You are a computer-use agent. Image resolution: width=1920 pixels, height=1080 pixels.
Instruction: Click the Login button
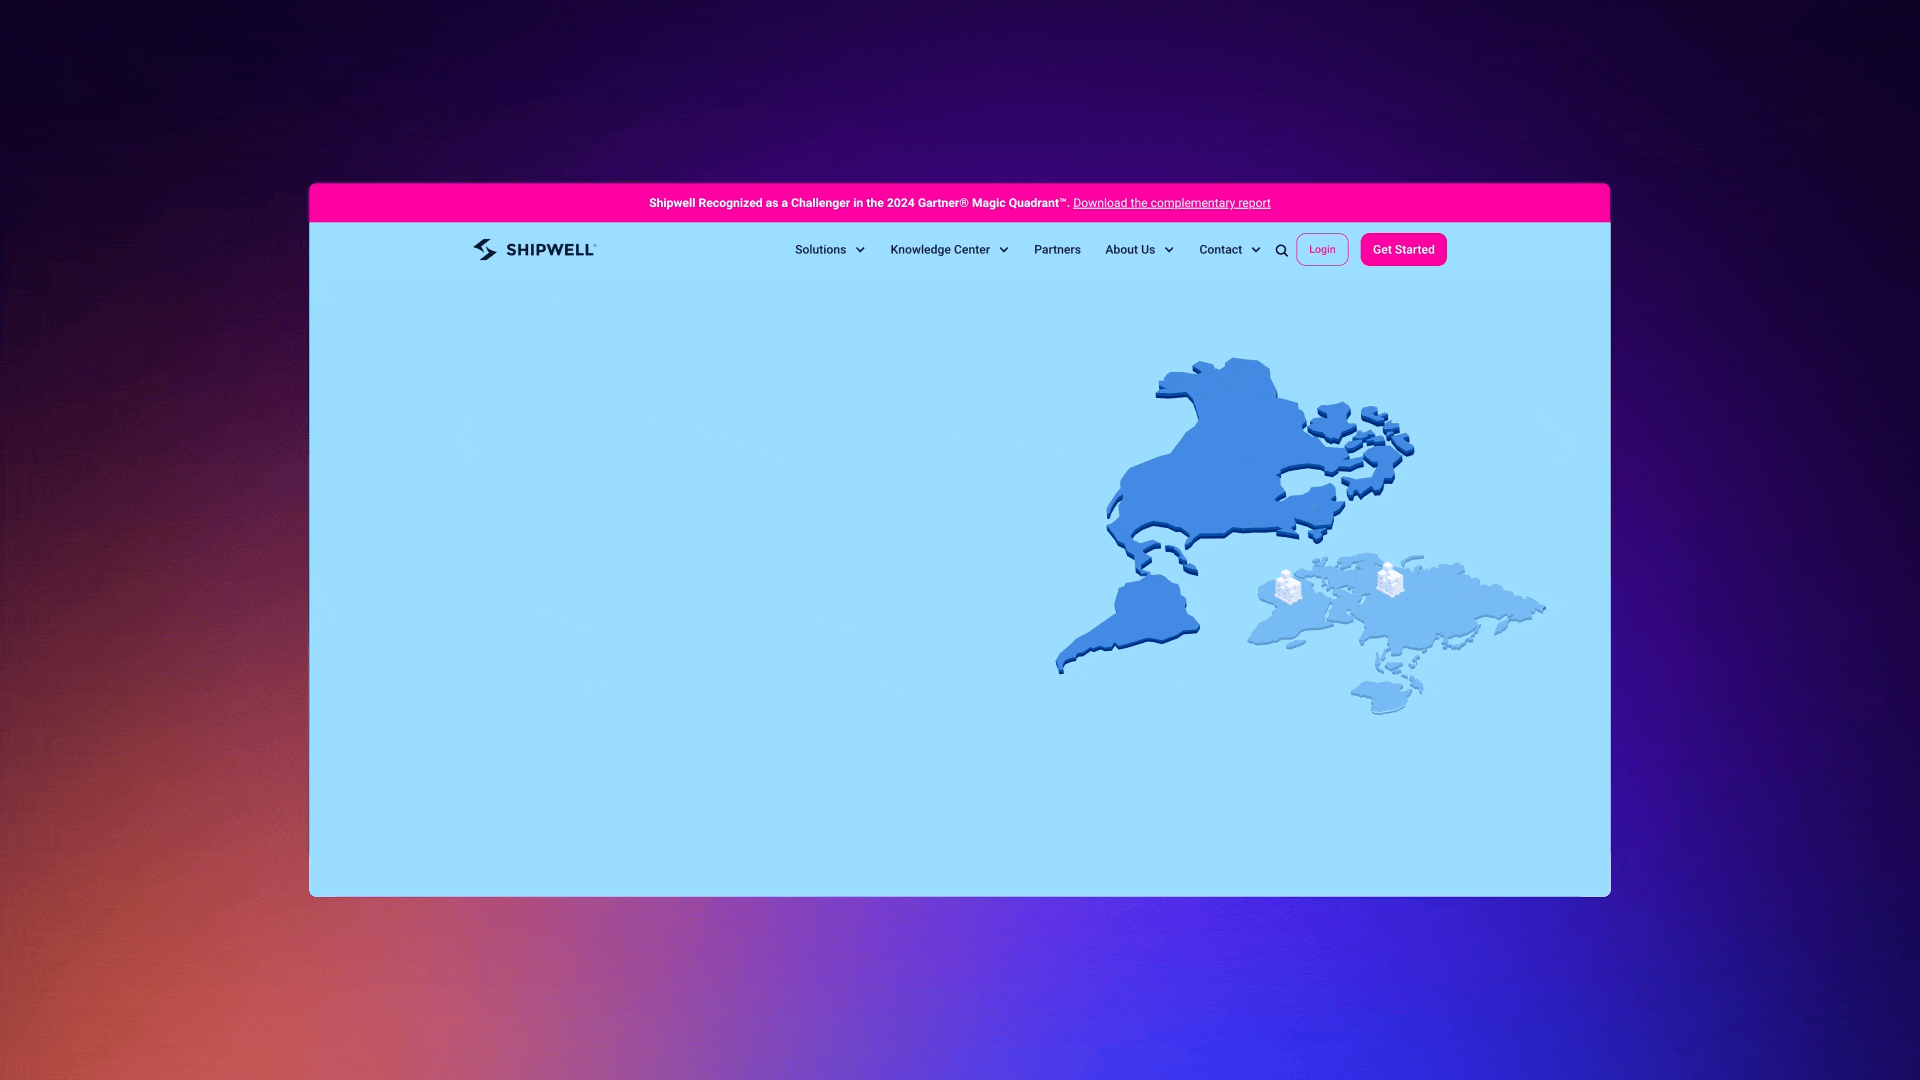tap(1321, 249)
